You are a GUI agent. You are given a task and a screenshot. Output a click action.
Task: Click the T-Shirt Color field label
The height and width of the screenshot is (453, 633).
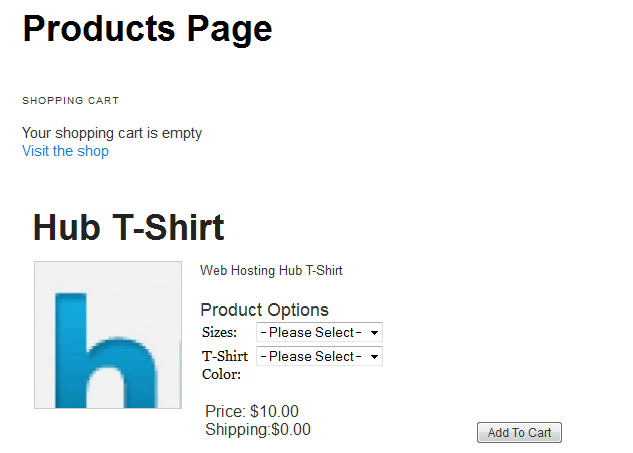pos(225,365)
